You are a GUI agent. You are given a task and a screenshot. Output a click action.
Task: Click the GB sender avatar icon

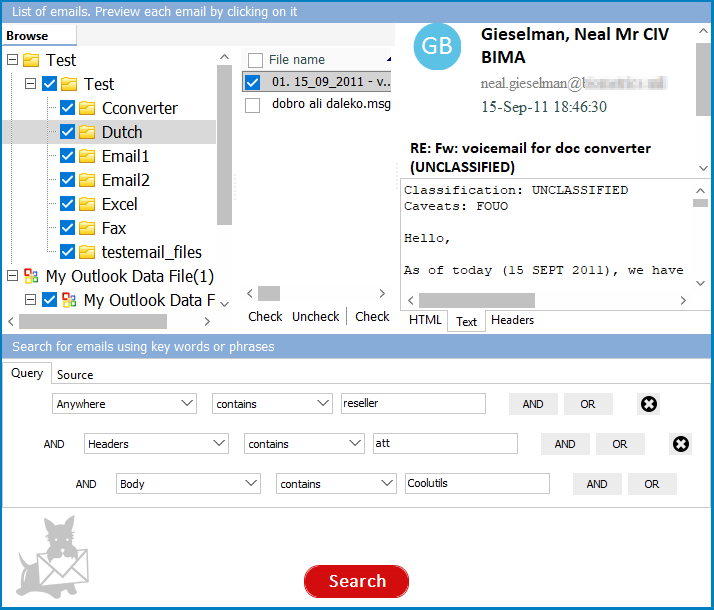tap(437, 46)
